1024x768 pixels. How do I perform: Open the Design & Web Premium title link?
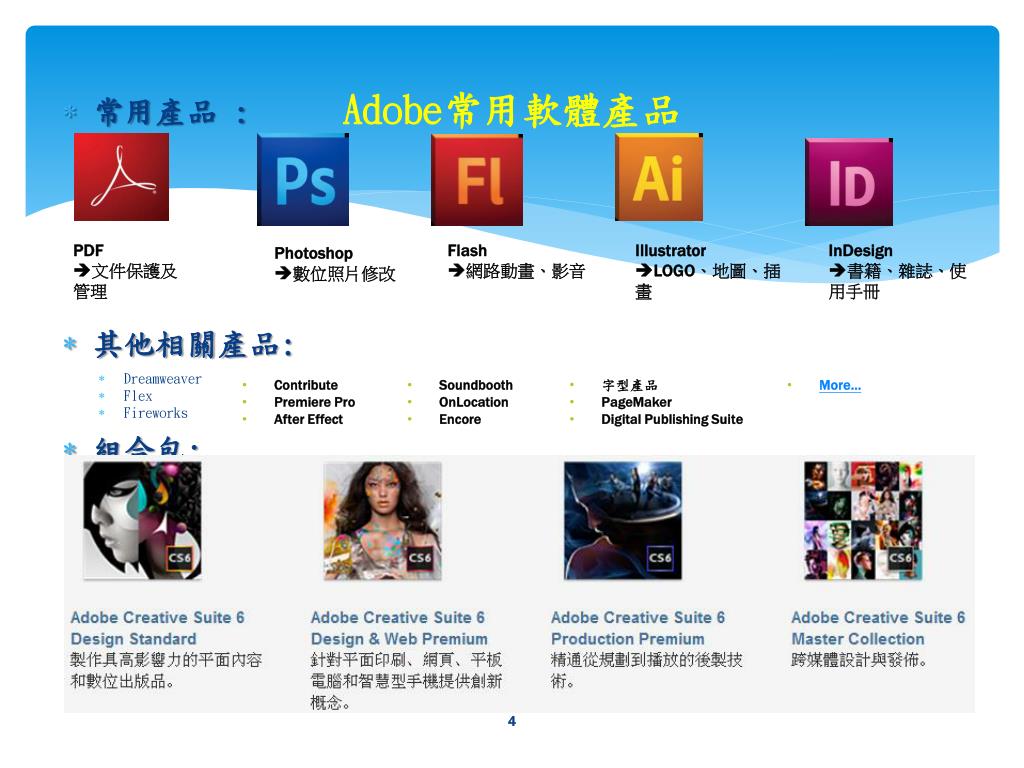click(x=399, y=628)
